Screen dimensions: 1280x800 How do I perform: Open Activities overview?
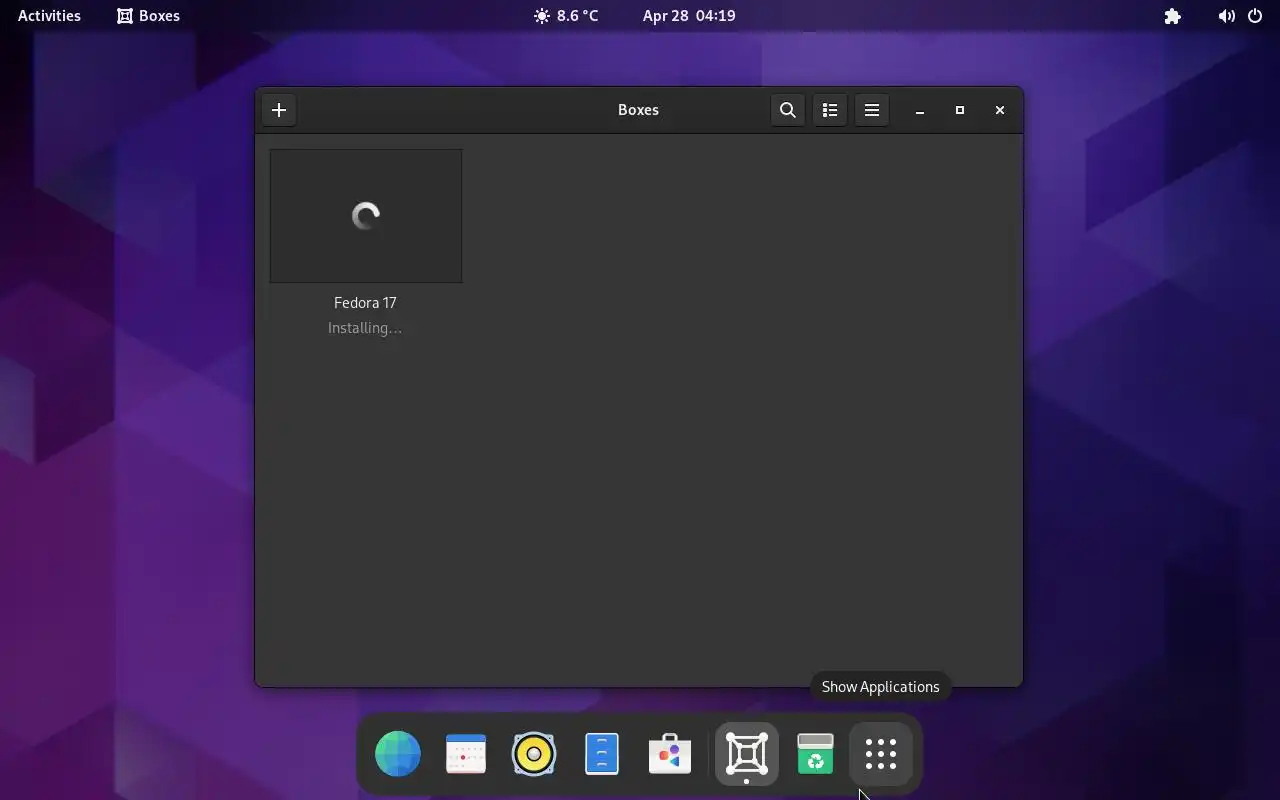(49, 16)
